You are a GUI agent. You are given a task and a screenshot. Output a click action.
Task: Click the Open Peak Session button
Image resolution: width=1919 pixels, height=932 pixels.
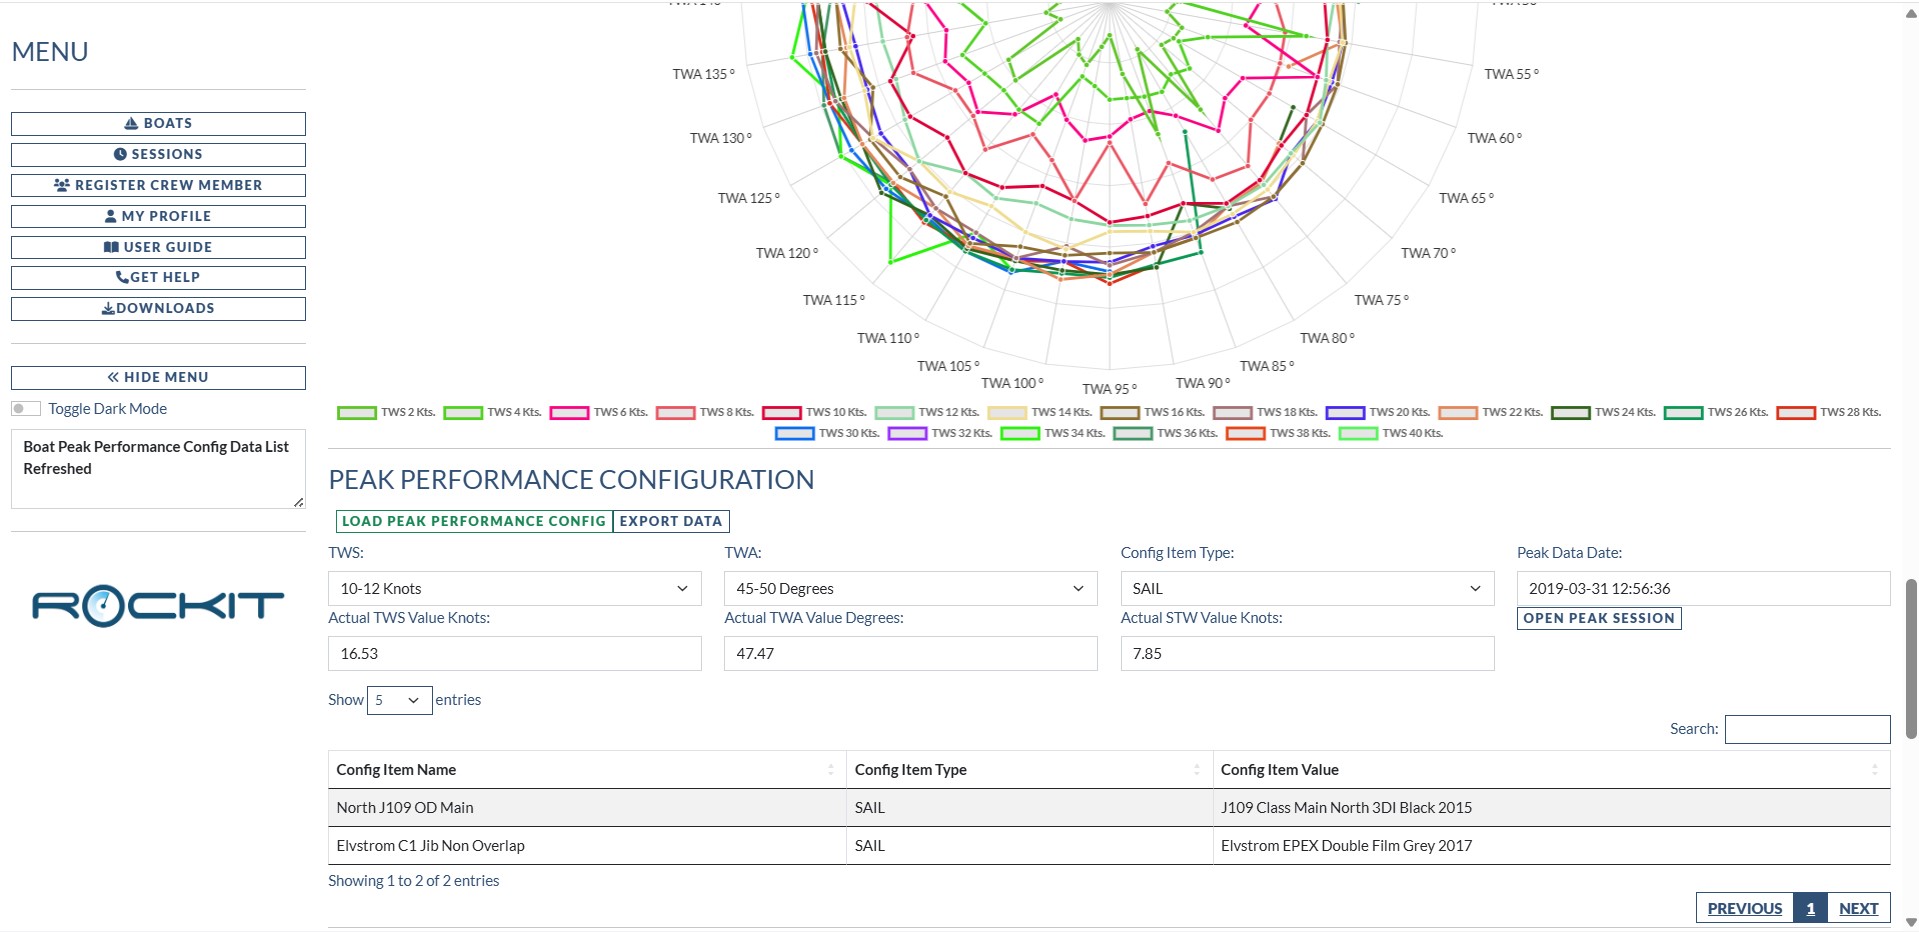(1598, 619)
